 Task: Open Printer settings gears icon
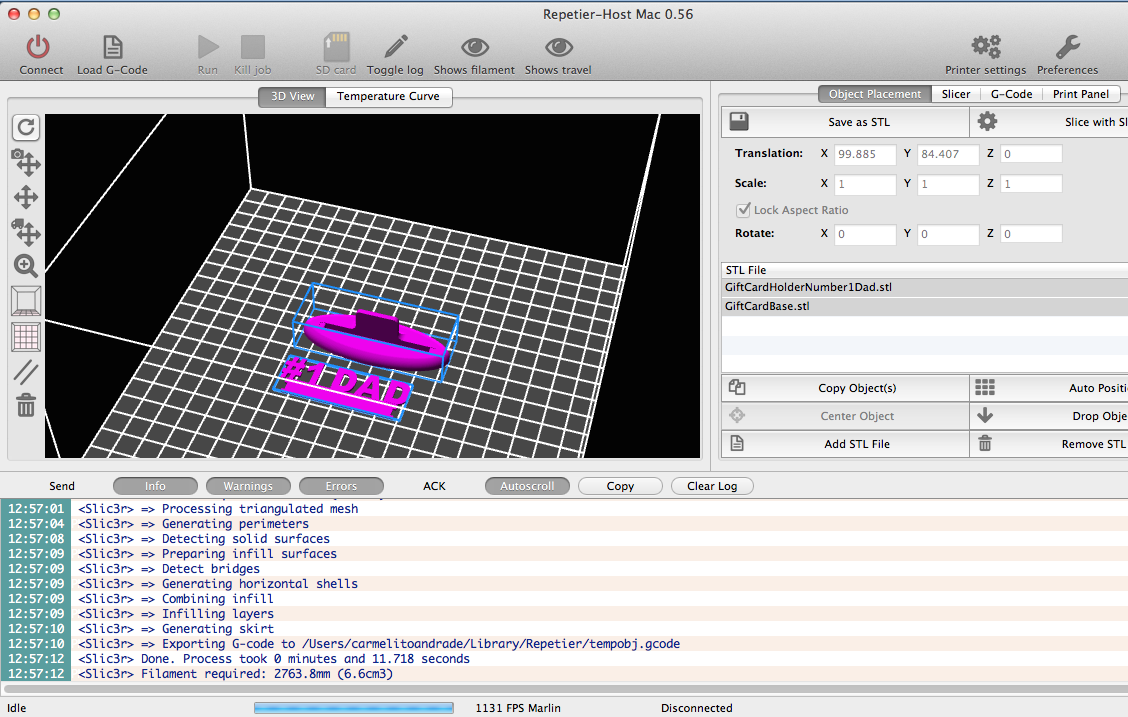pos(986,47)
